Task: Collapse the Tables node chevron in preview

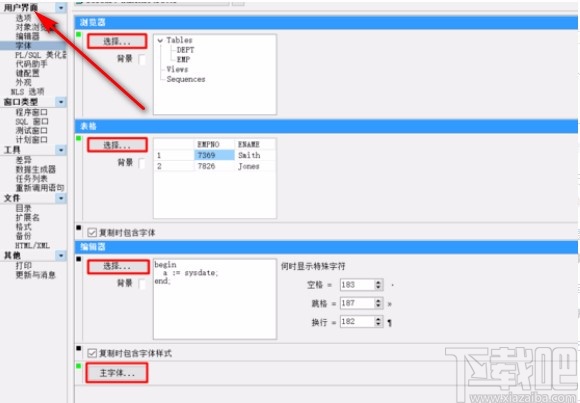Action: (x=160, y=40)
